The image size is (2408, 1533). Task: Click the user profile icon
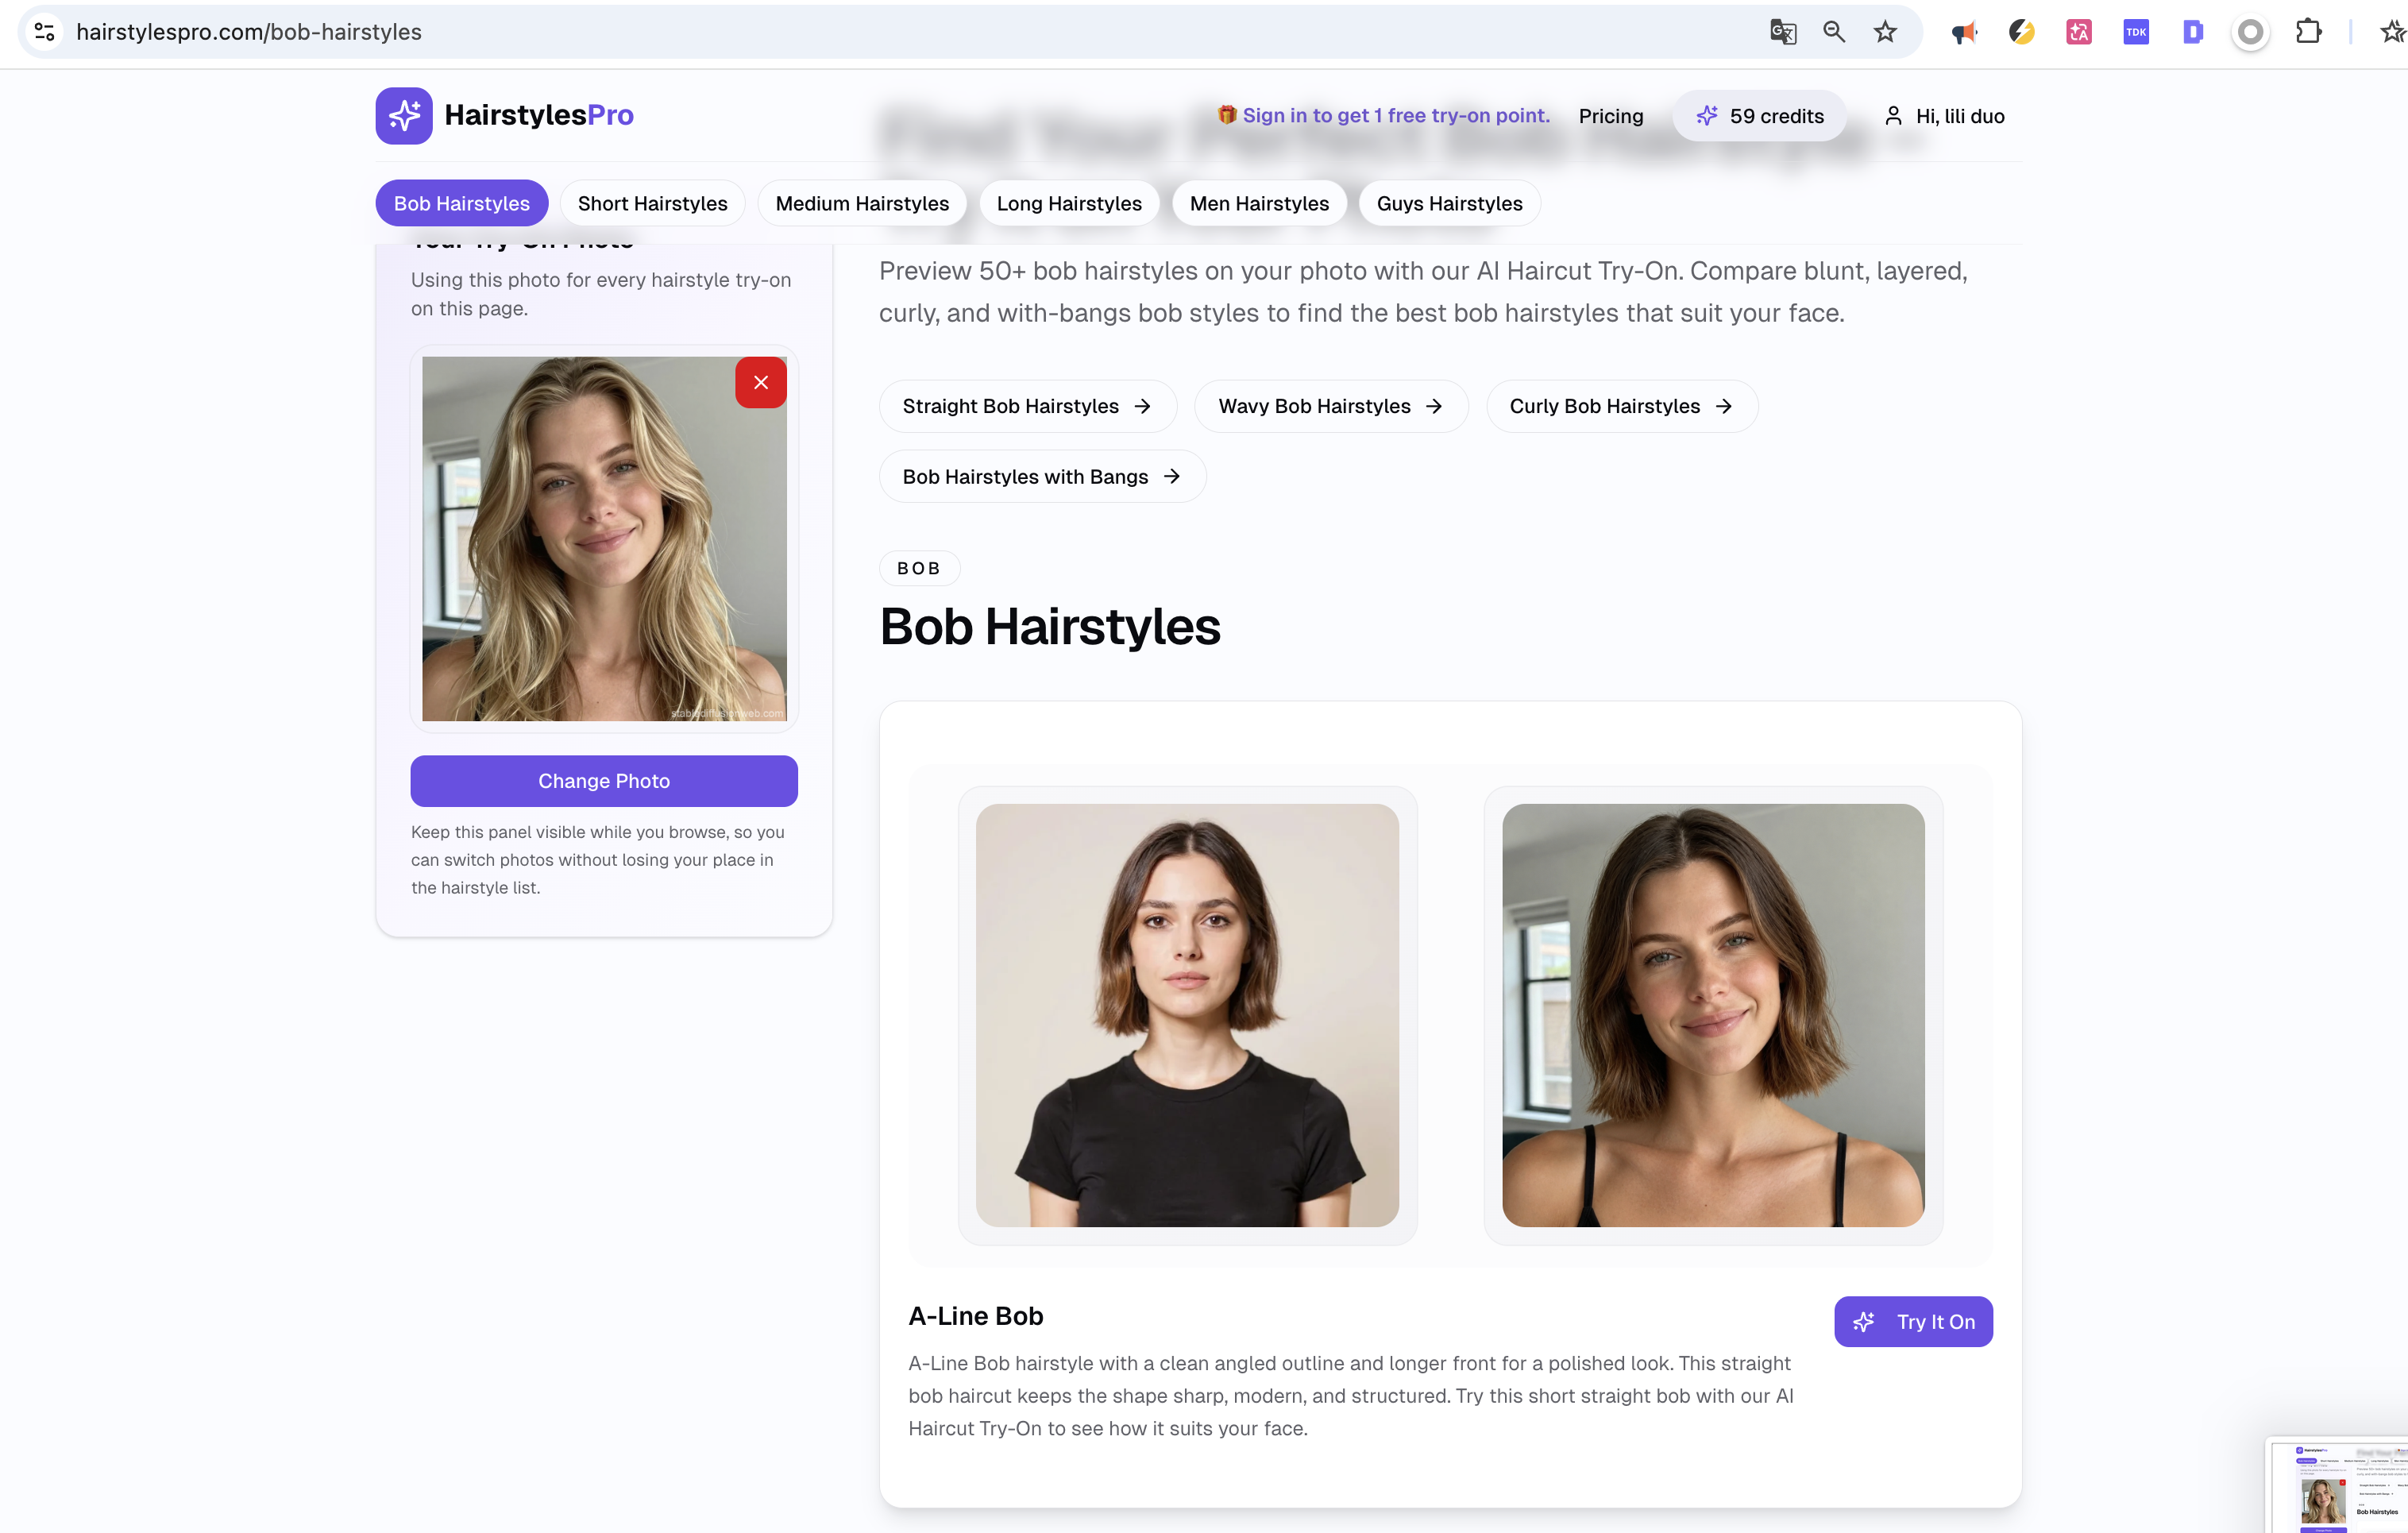1893,116
